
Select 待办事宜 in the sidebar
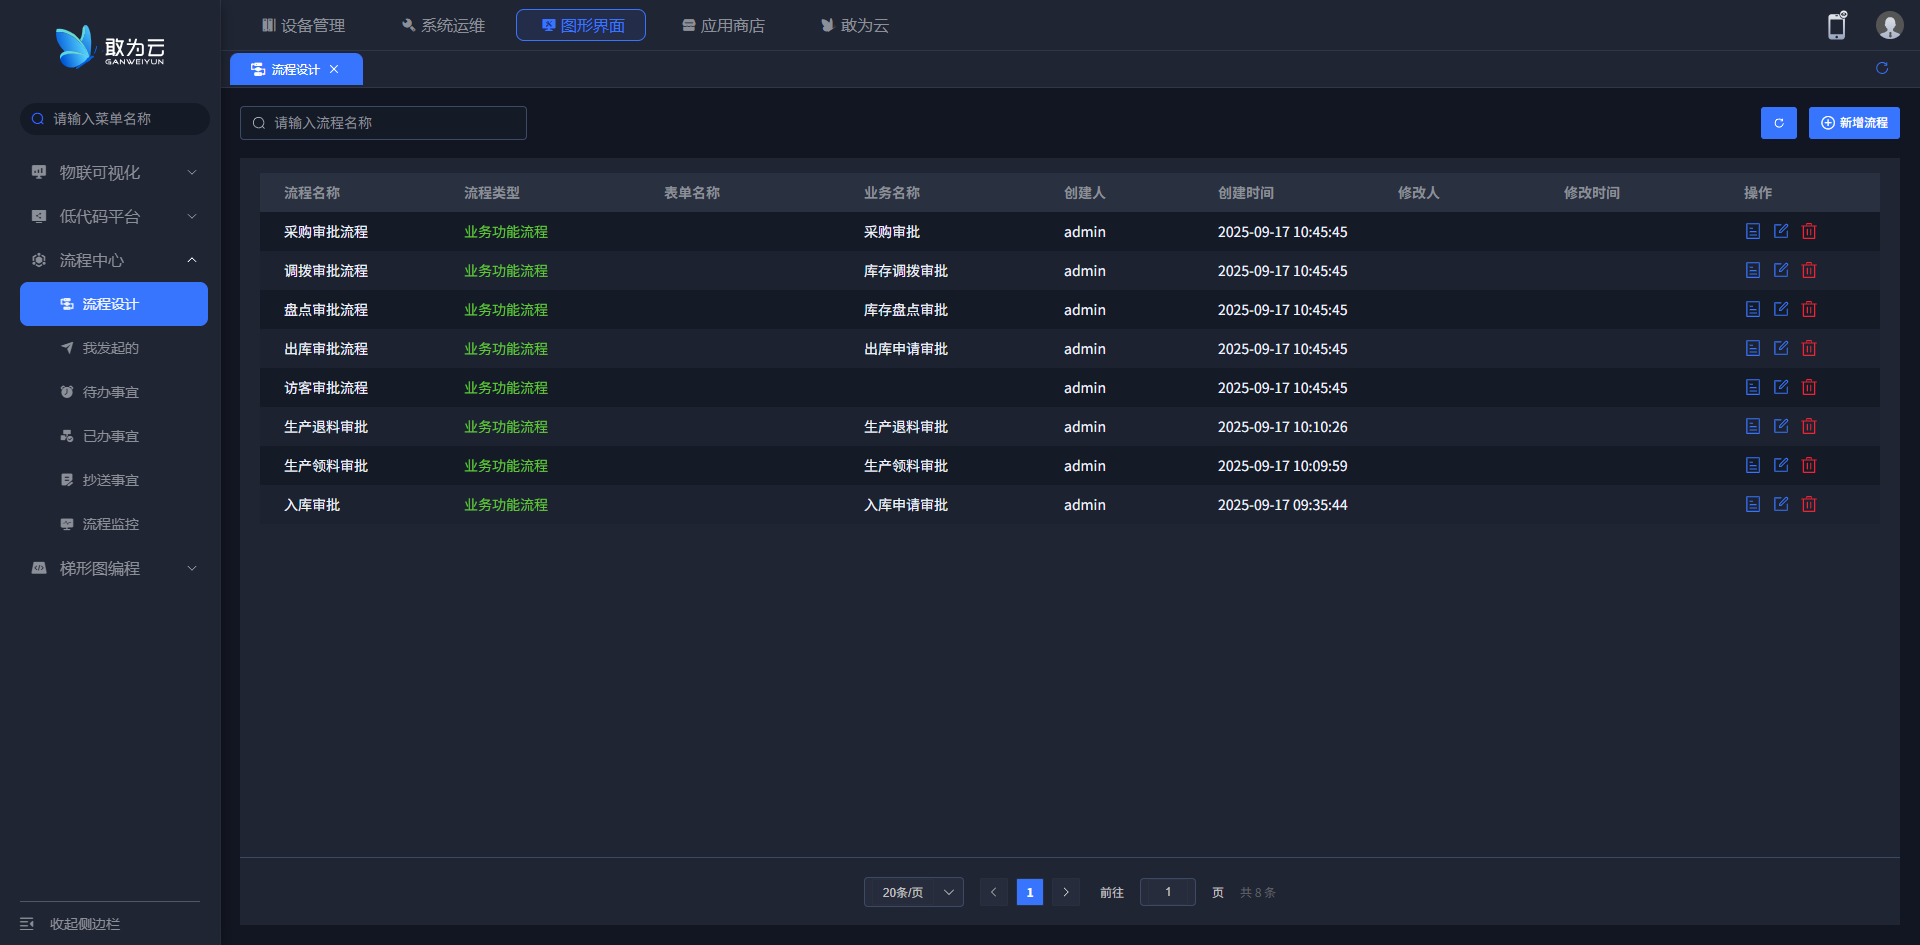point(110,392)
